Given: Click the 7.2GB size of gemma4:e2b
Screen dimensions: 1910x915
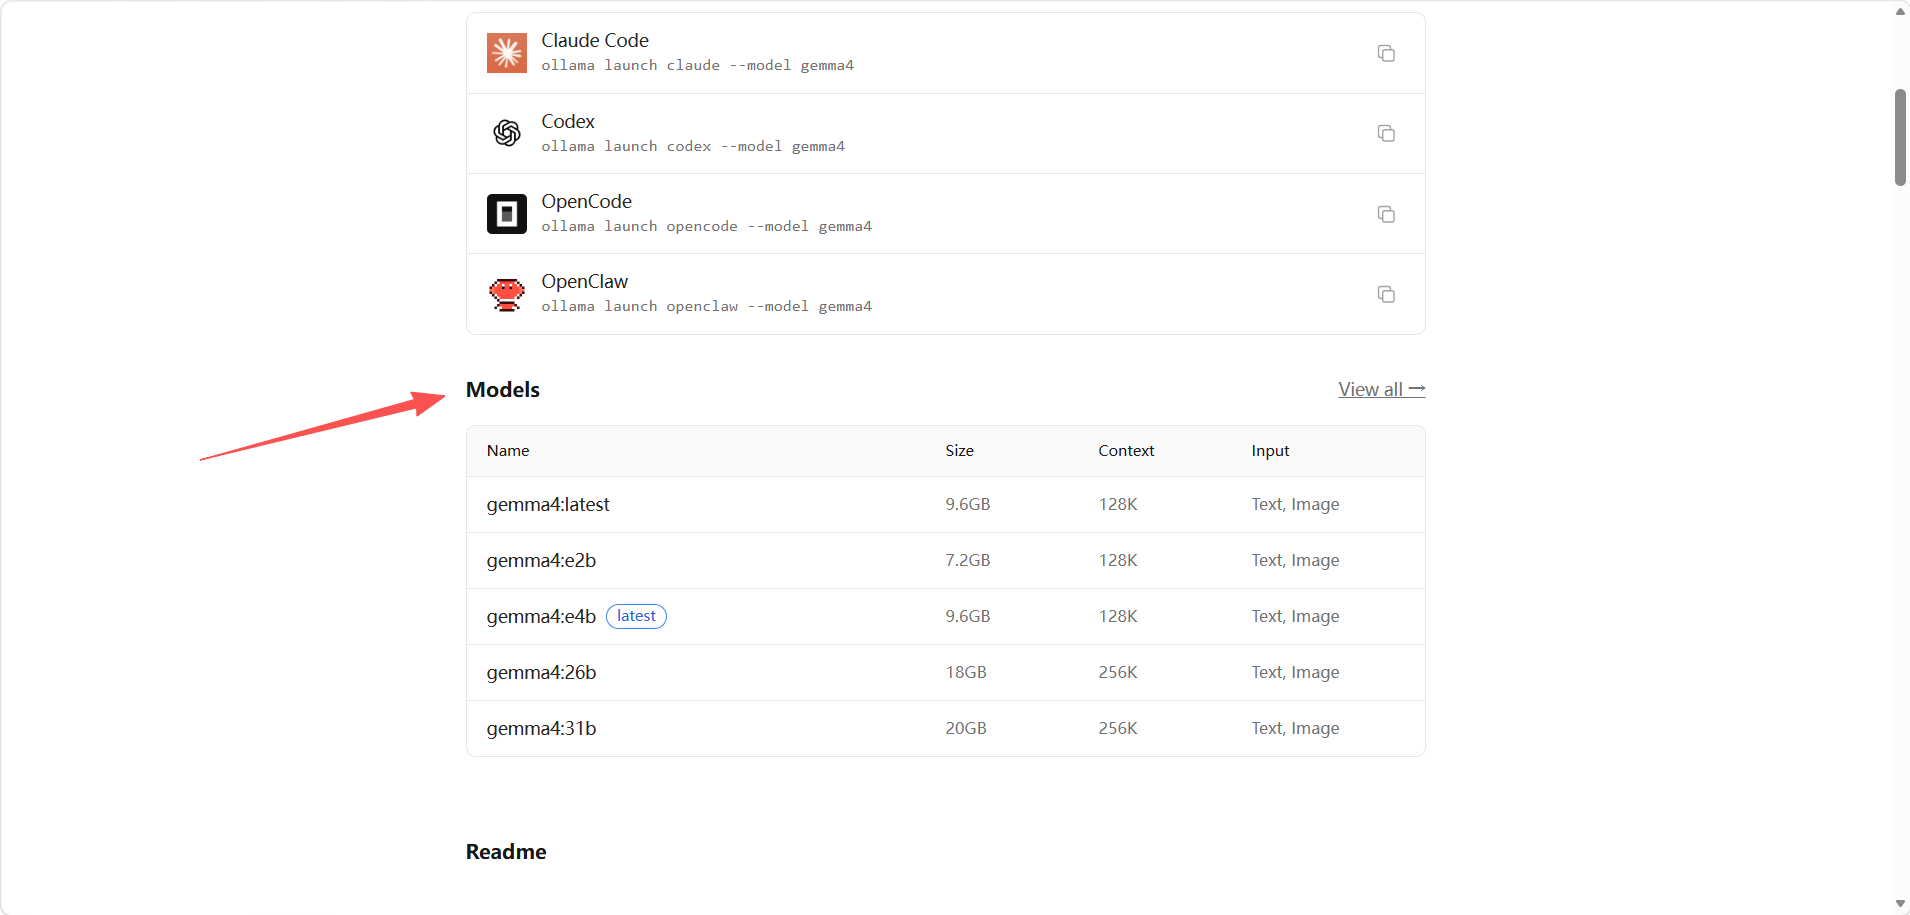Looking at the screenshot, I should pos(968,561).
